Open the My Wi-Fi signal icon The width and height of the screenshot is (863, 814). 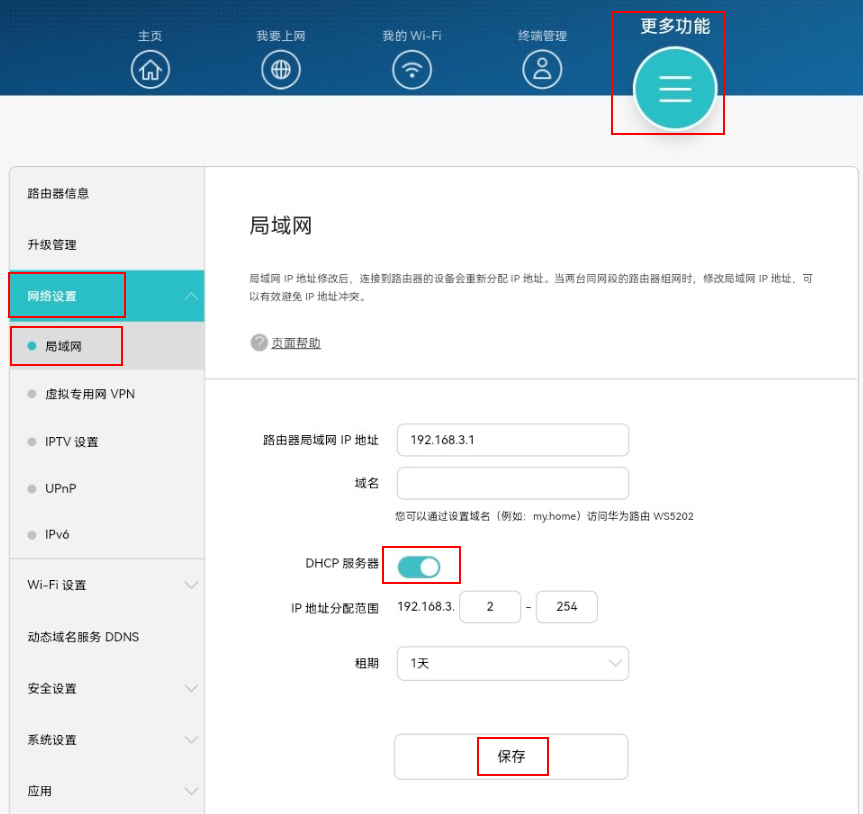coord(411,69)
